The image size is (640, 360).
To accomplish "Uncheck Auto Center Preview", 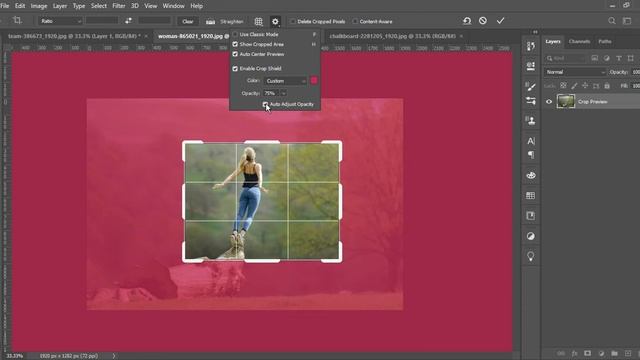I will pyautogui.click(x=235, y=54).
